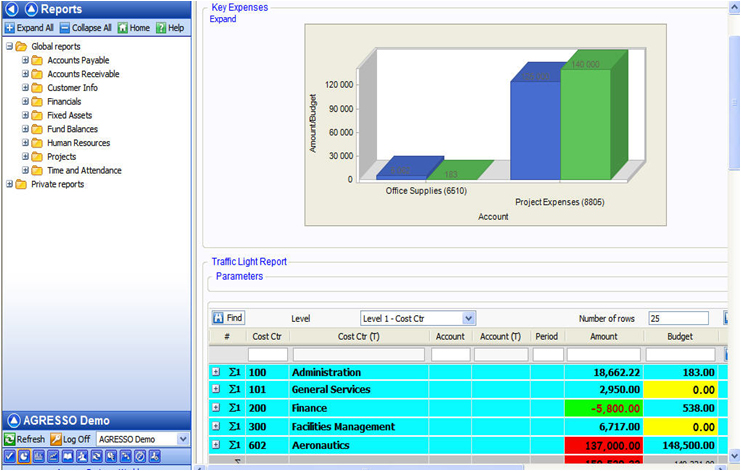Image resolution: width=741 pixels, height=471 pixels.
Task: Expand the Aeronautics row
Action: pos(216,445)
